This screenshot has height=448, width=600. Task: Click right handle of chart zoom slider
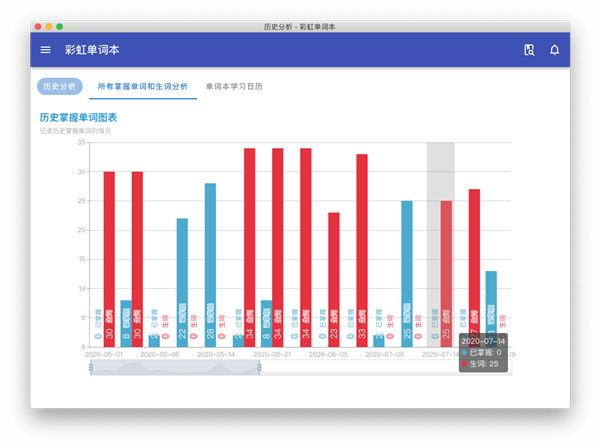260,368
